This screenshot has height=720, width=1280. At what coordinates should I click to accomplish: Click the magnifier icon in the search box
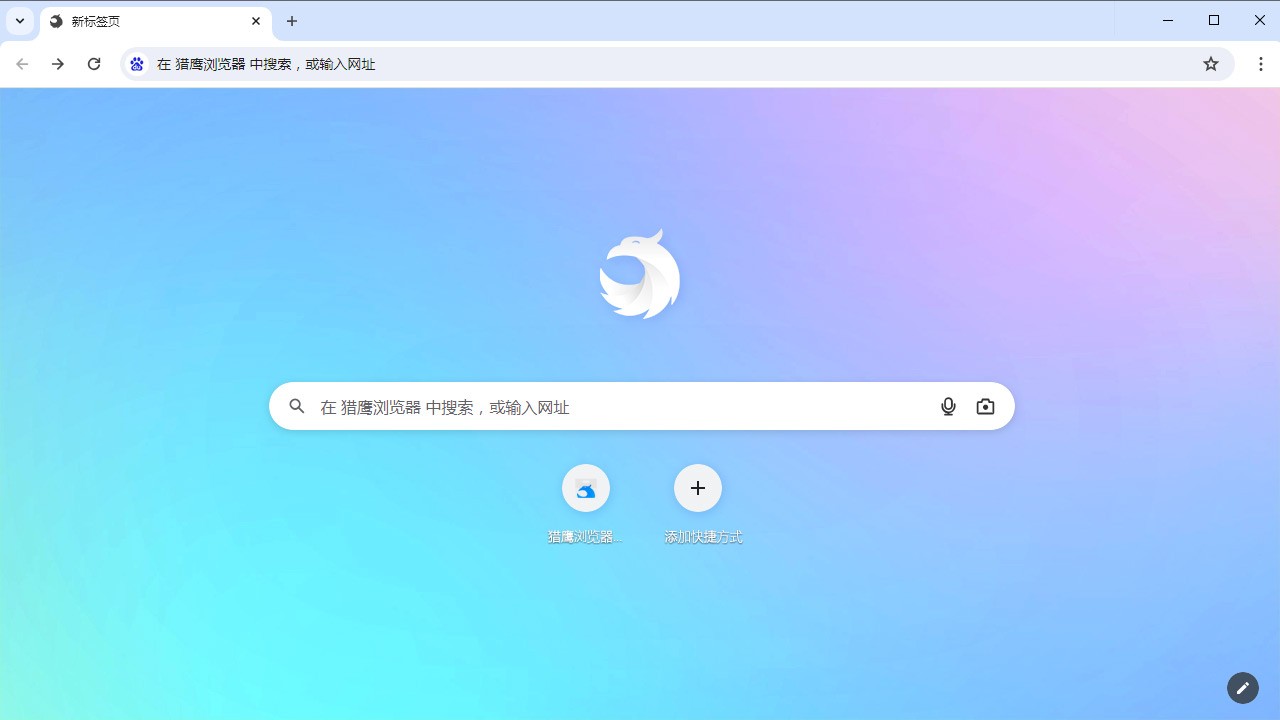296,406
